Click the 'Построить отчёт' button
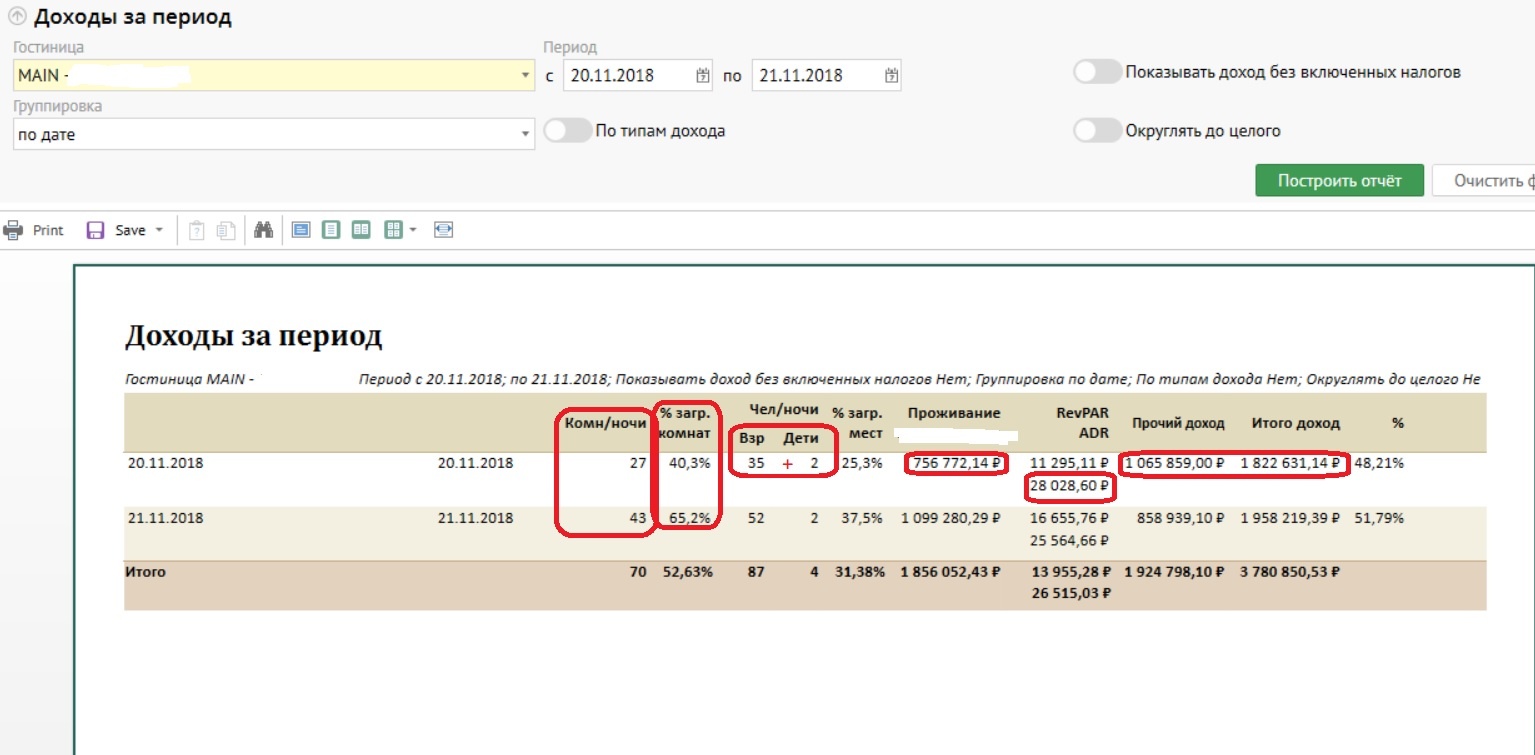This screenshot has width=1535, height=755. [1339, 181]
